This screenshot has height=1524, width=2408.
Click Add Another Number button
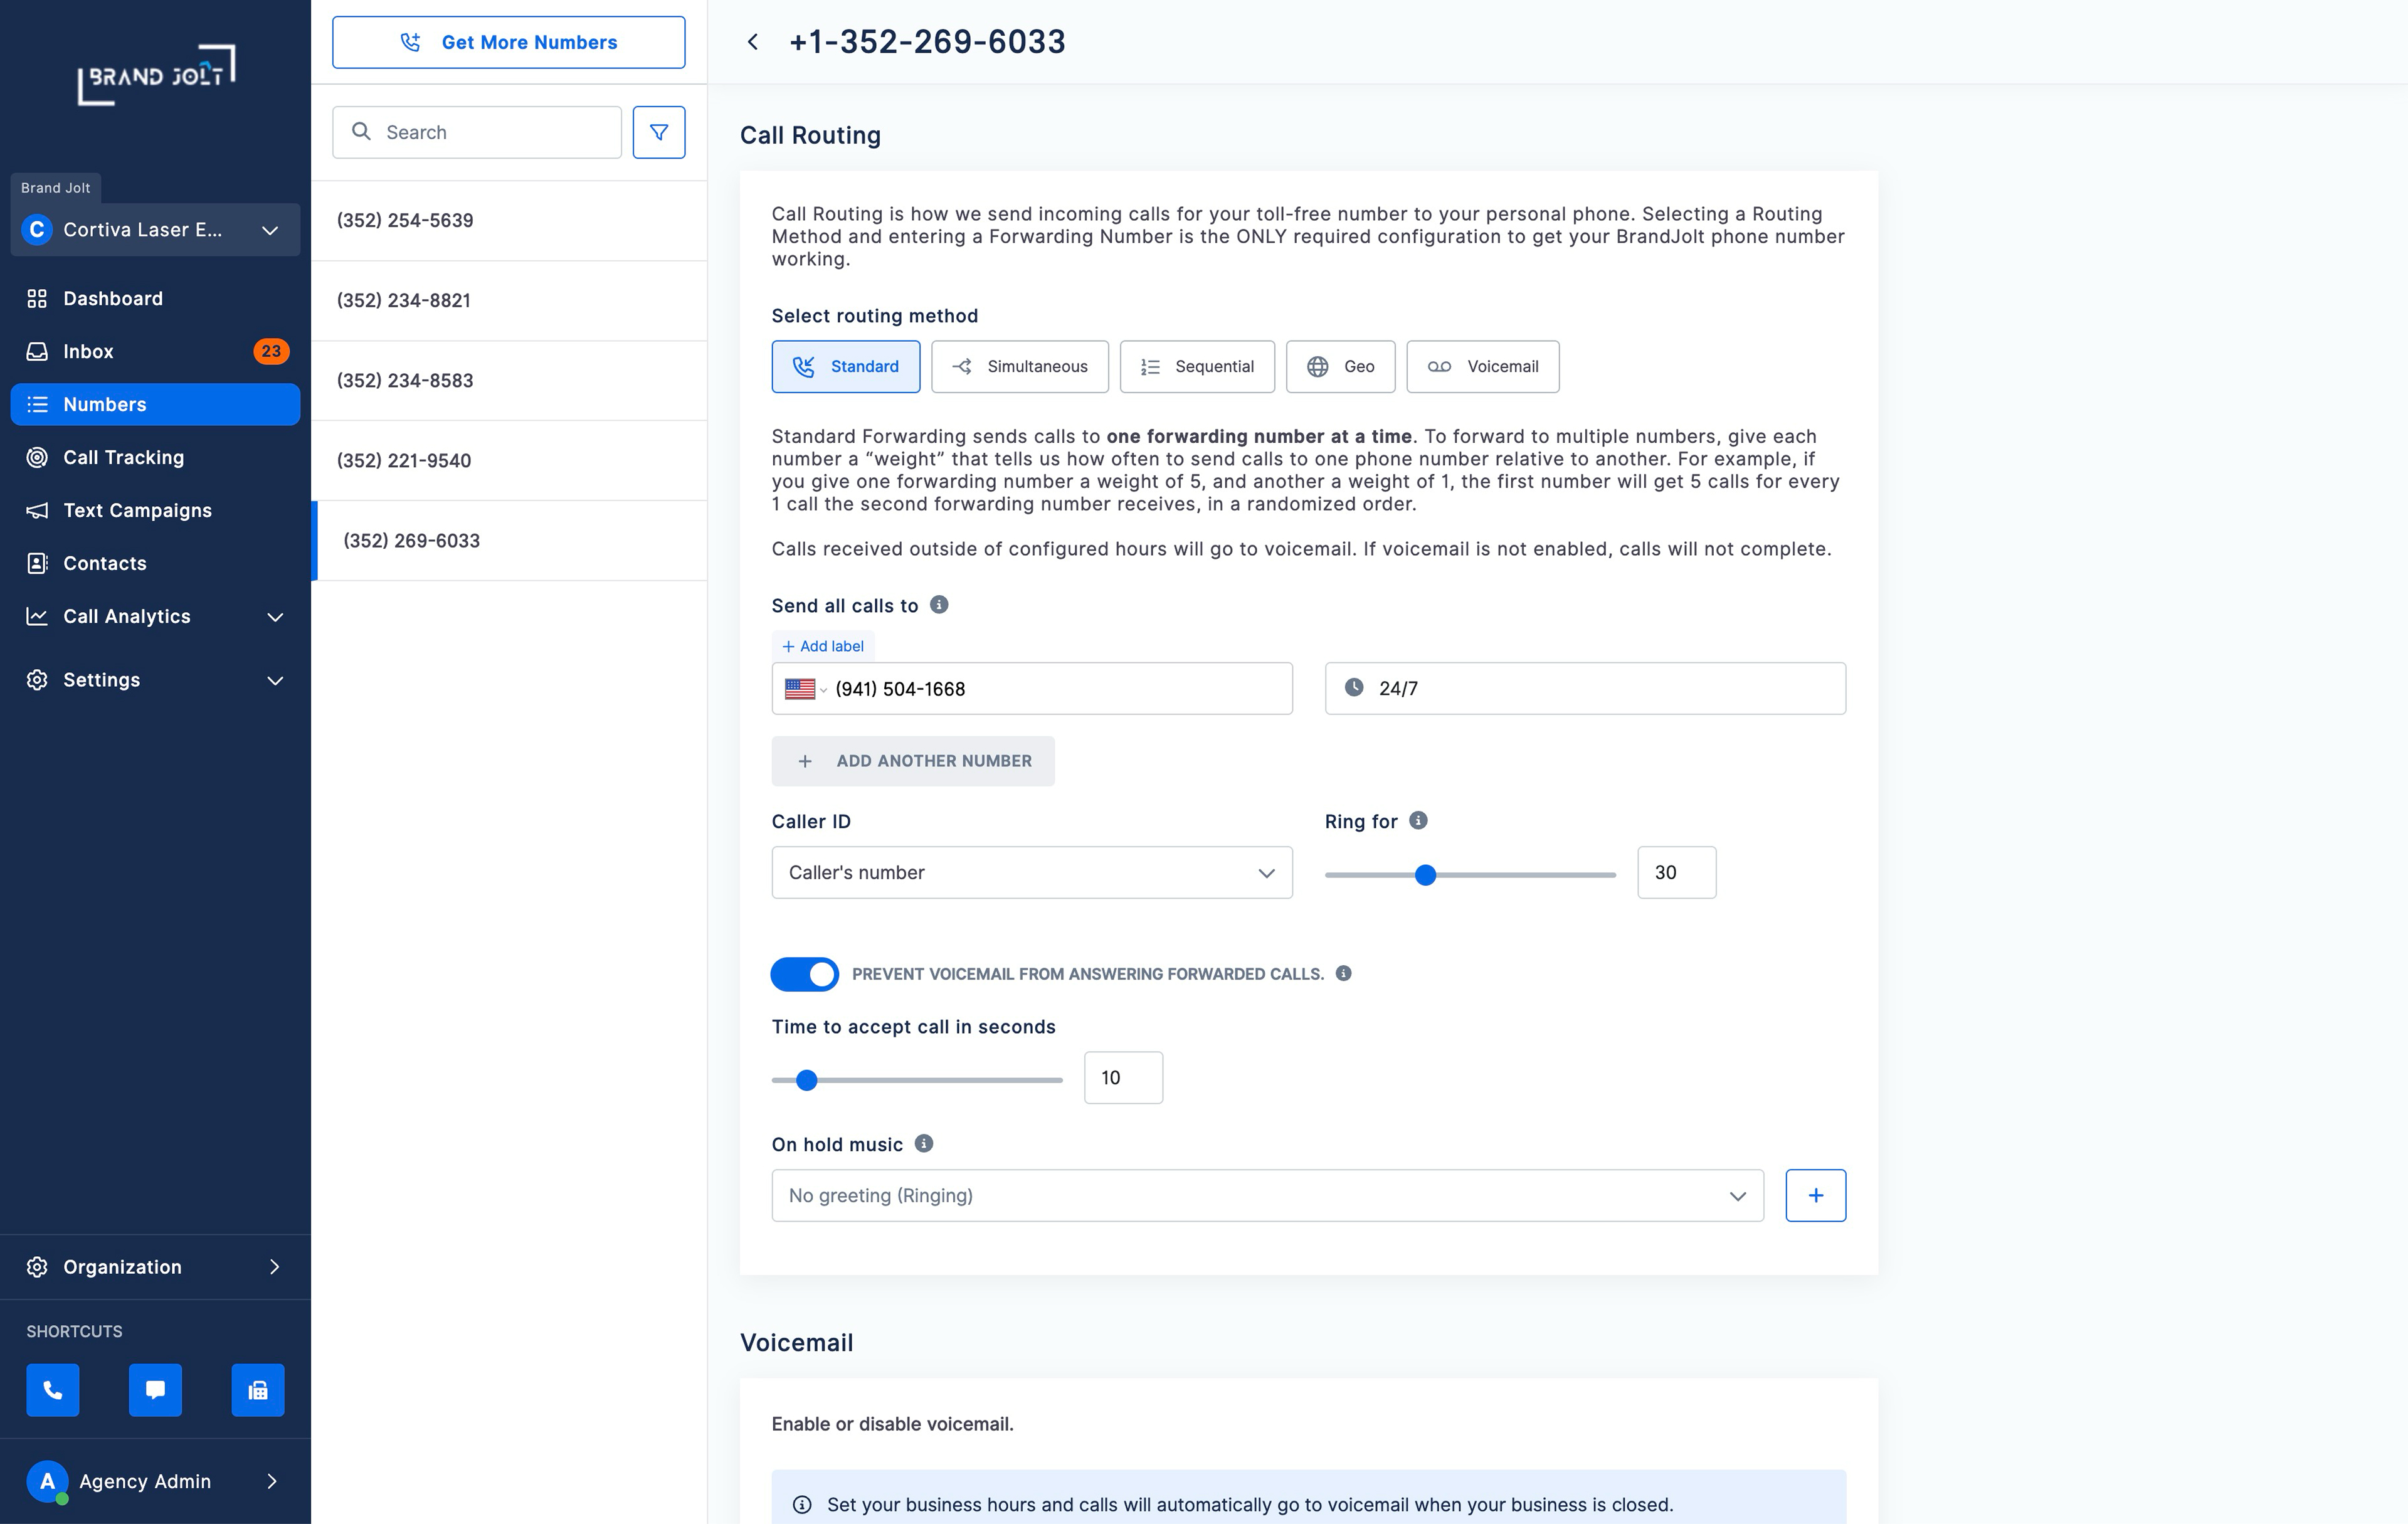(912, 761)
